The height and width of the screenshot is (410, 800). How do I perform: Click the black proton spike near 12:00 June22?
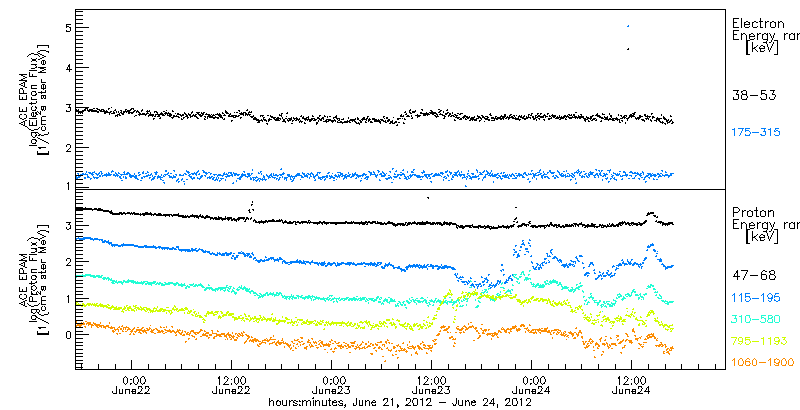[251, 209]
